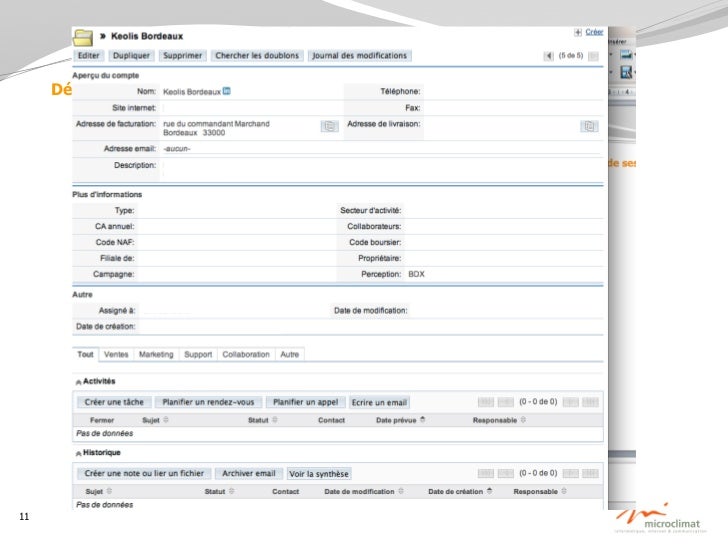Open the Tout tab
Image resolution: width=728 pixels, height=546 pixels.
point(85,355)
